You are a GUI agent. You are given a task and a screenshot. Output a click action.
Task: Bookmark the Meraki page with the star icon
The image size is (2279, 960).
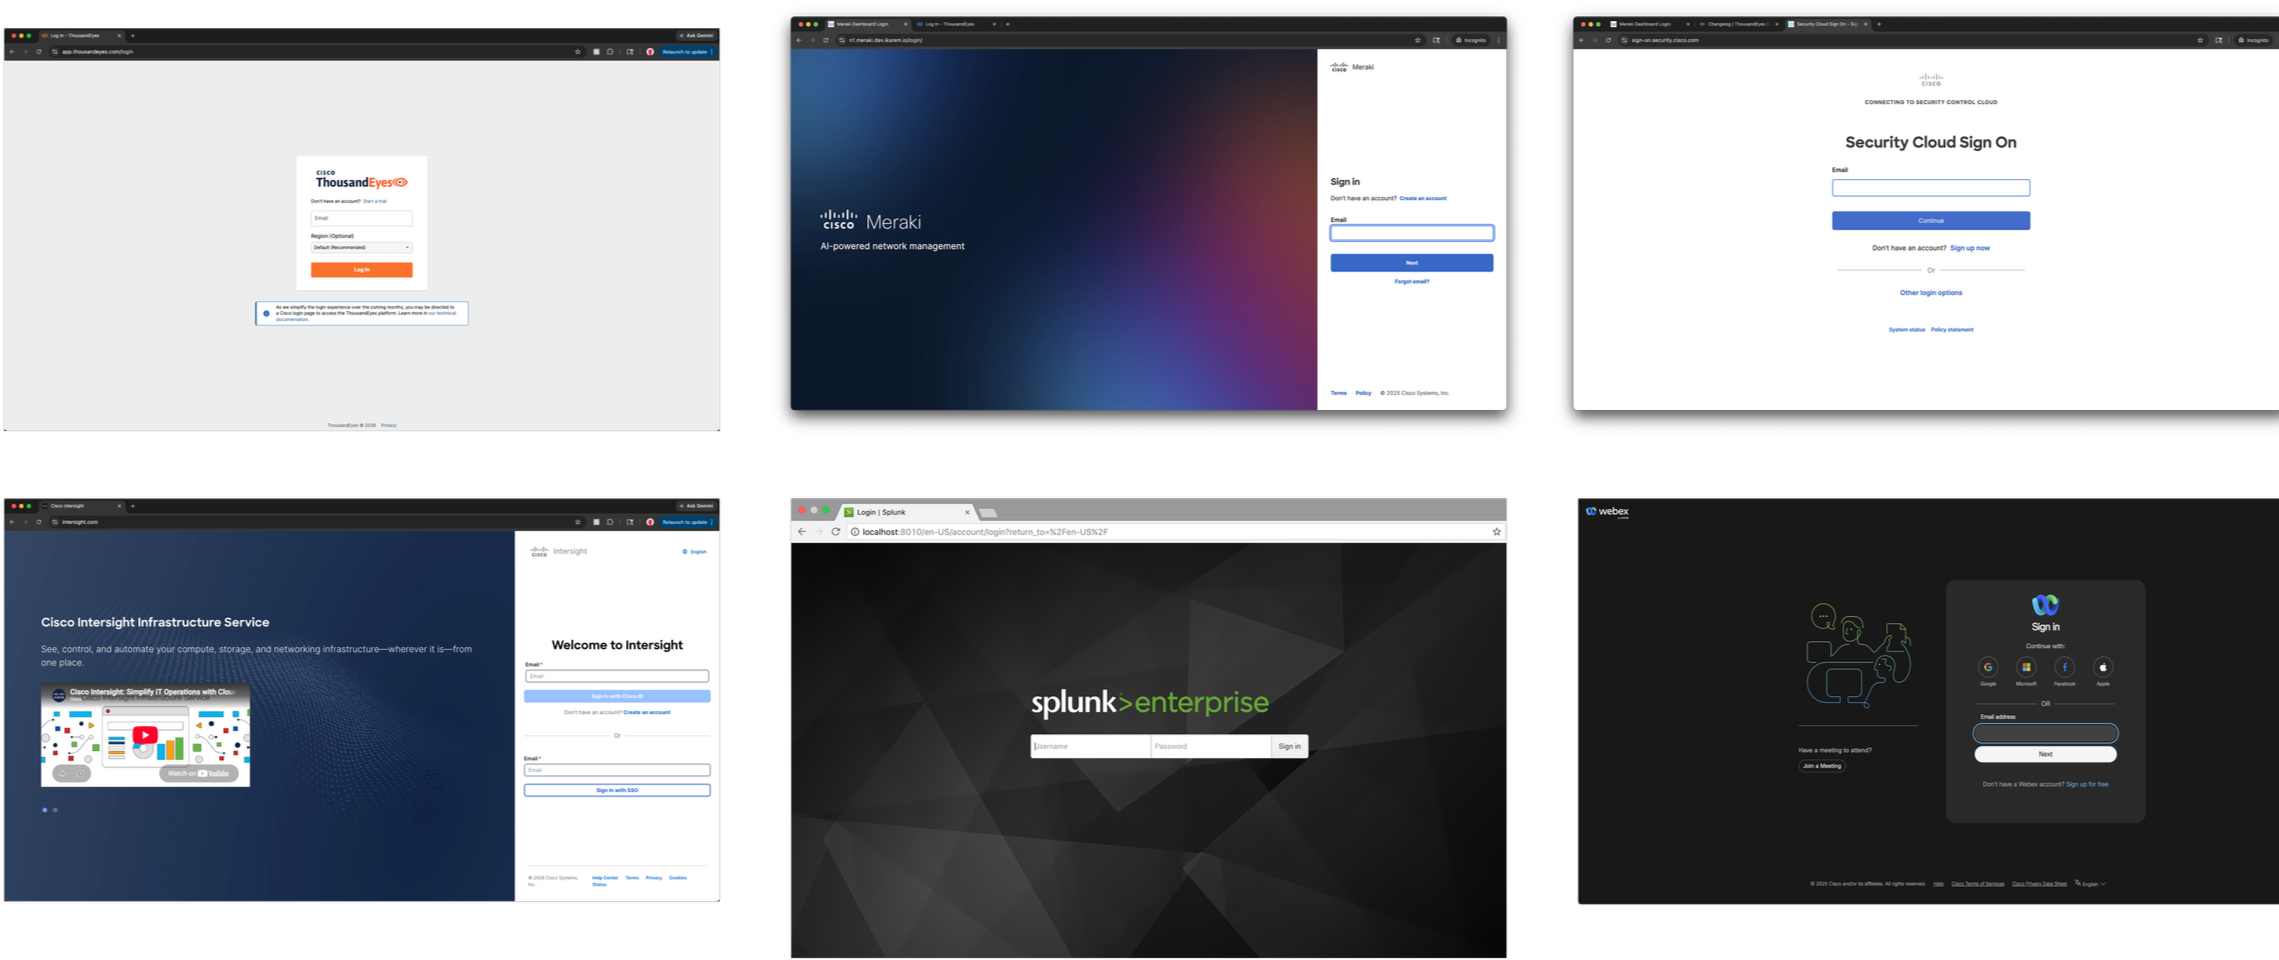[x=1417, y=40]
